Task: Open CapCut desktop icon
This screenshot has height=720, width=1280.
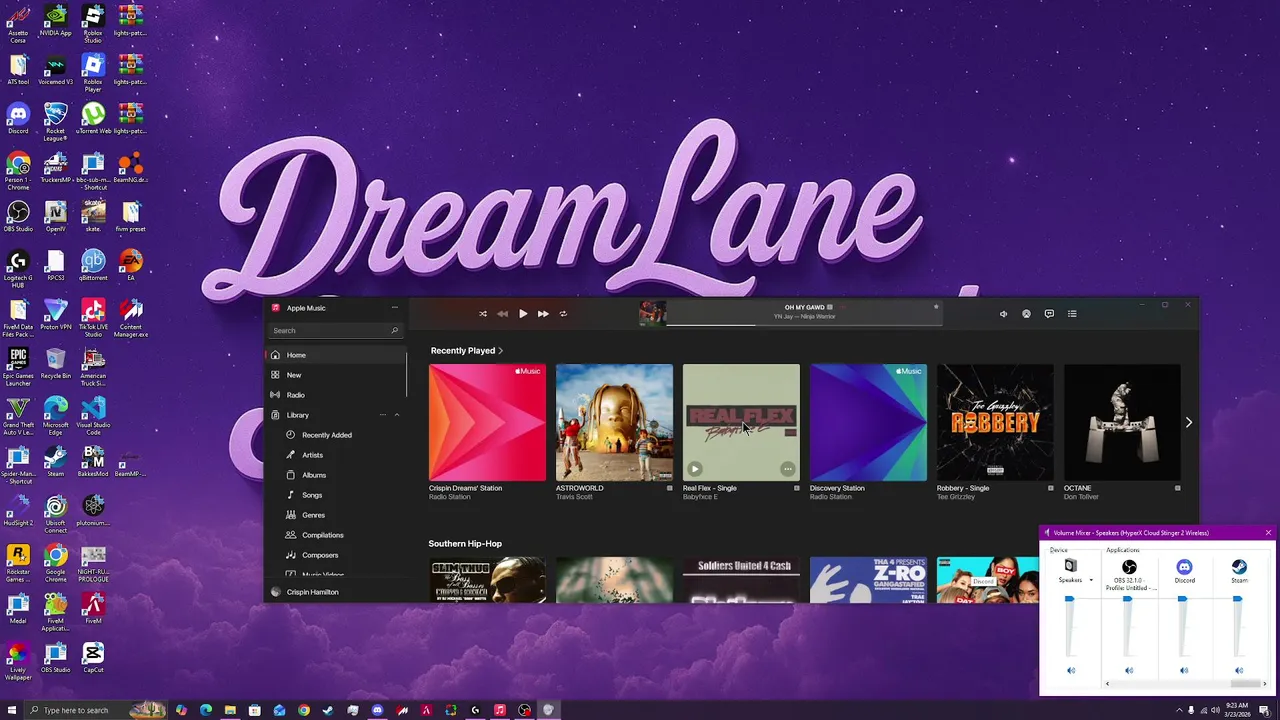Action: click(93, 658)
